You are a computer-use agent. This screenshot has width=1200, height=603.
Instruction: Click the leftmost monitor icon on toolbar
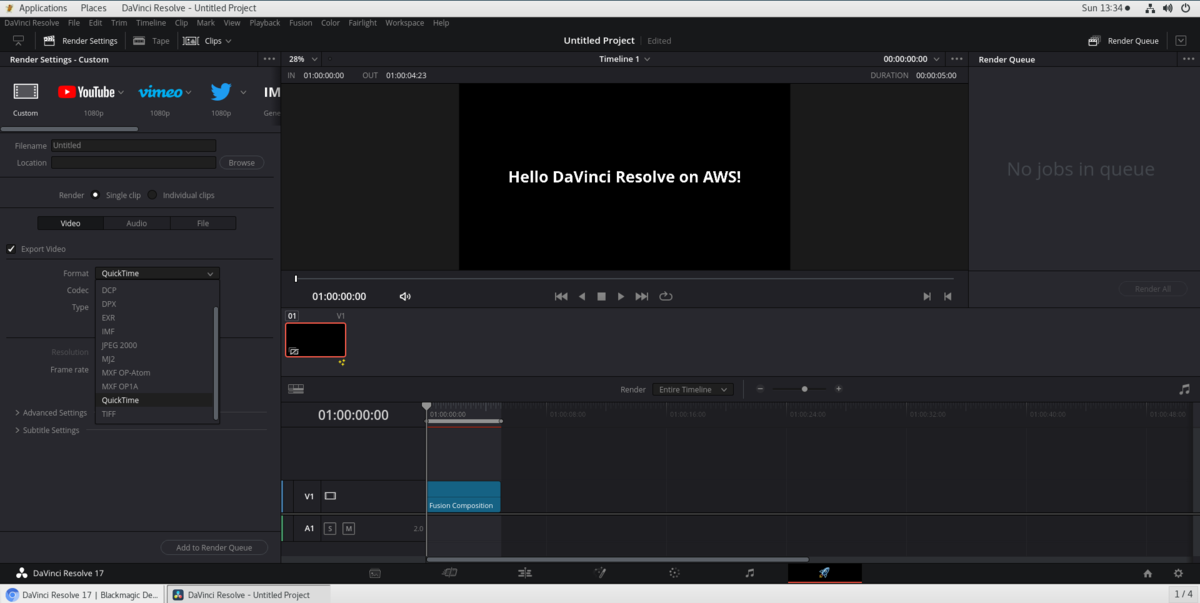point(18,41)
